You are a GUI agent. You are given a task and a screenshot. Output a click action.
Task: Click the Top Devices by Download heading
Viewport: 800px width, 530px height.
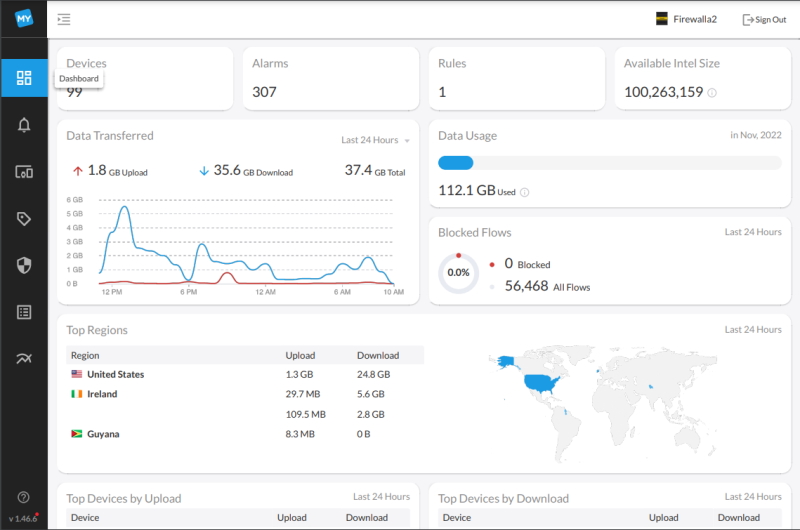[x=503, y=498]
